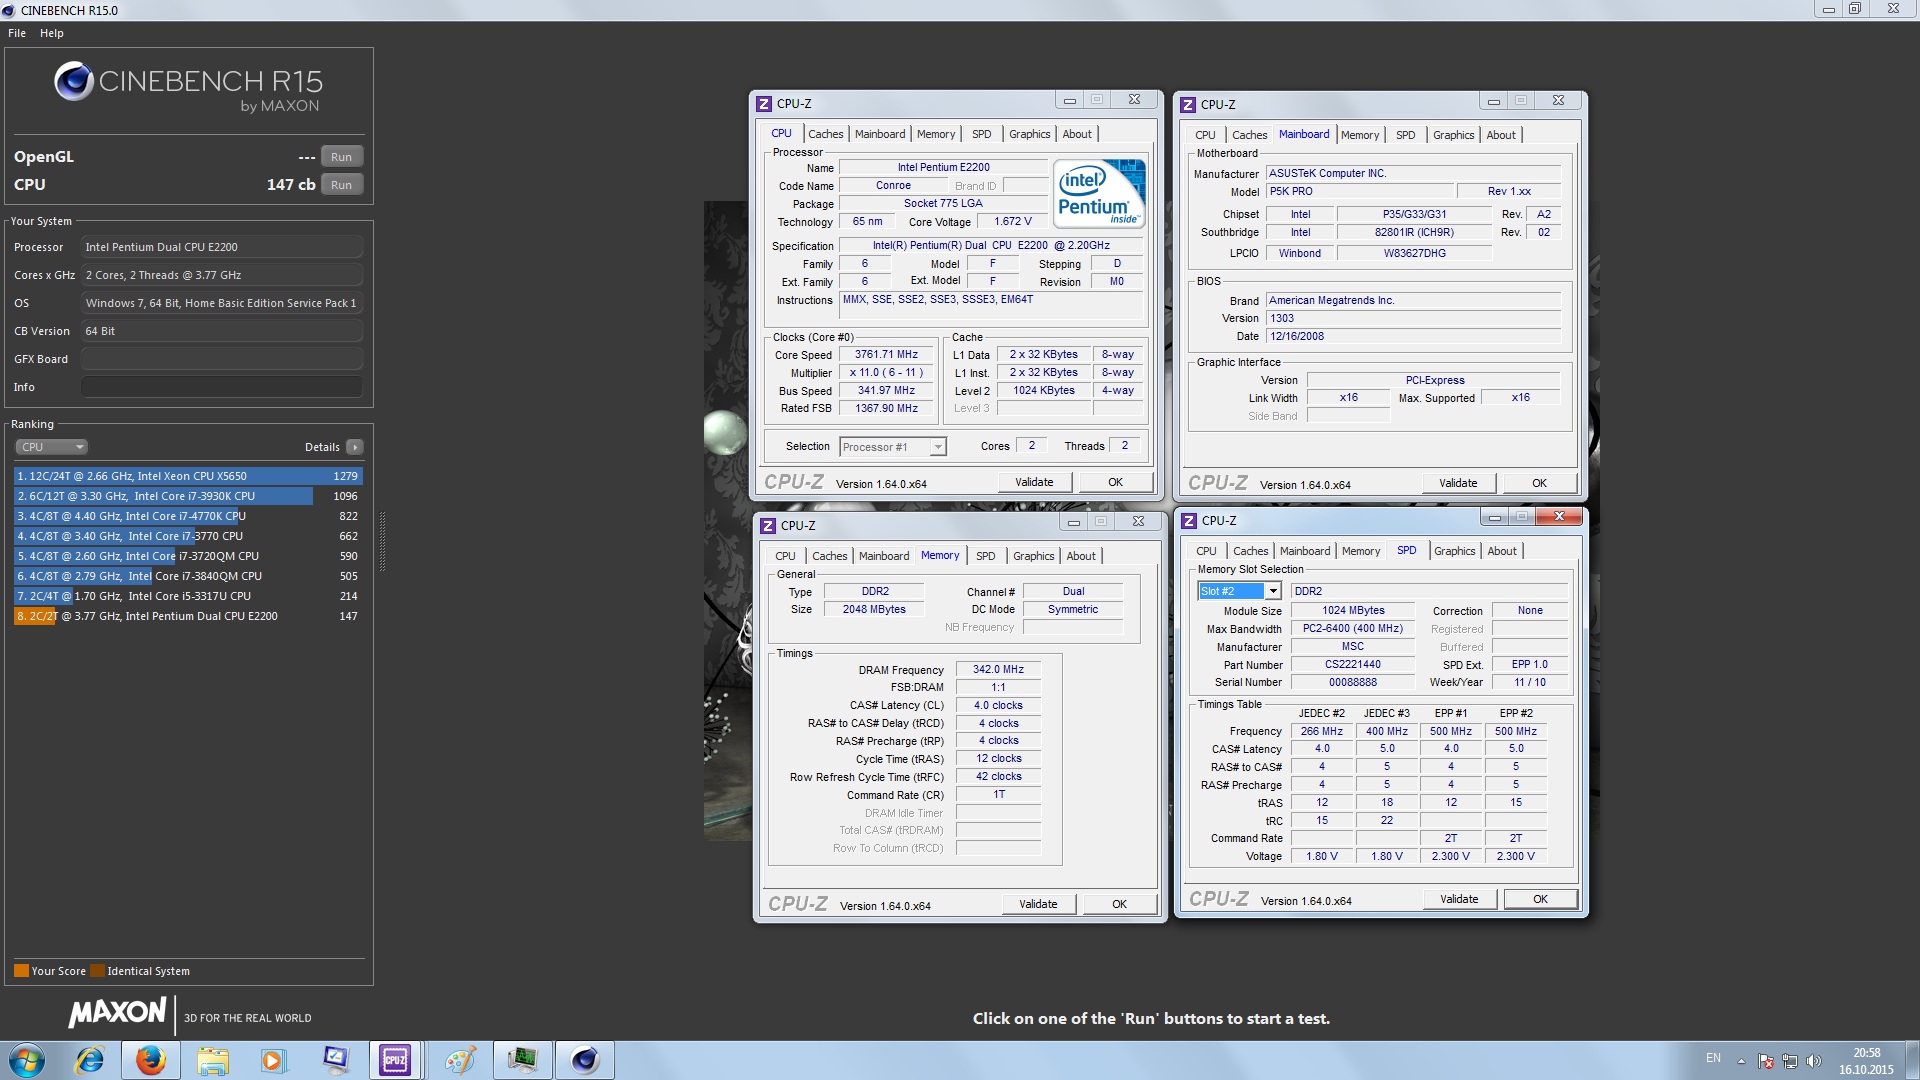Open the CPU ranking category dropdown
Viewport: 1920px width, 1080px height.
[x=52, y=447]
